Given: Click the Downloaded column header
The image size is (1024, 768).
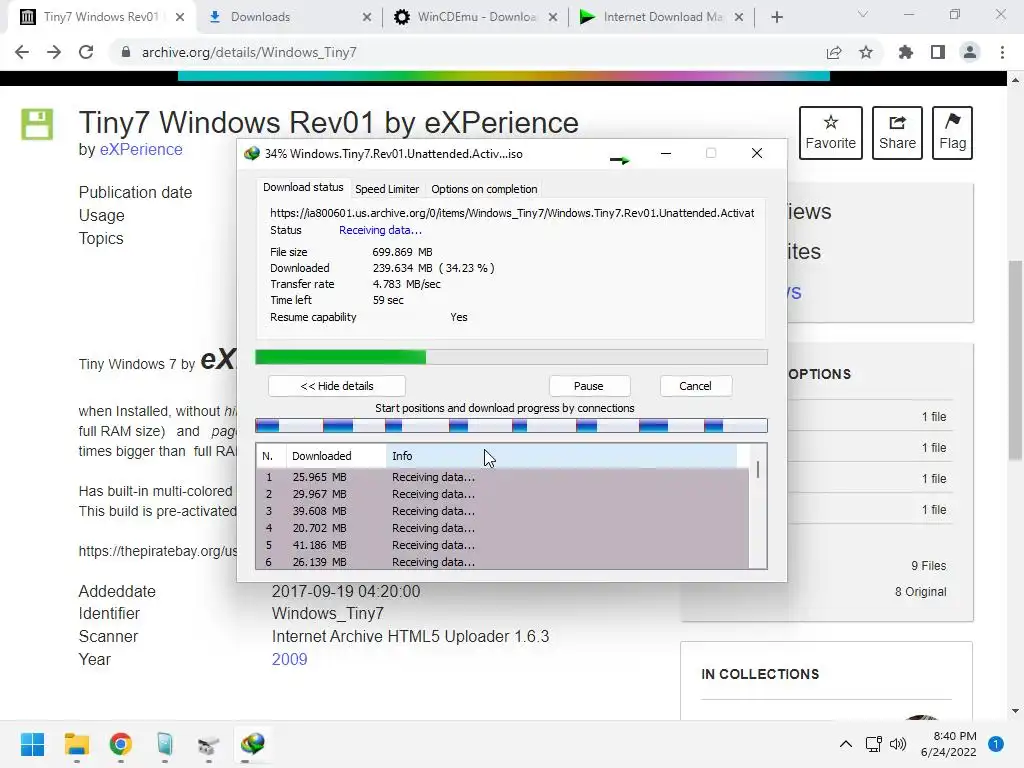Looking at the screenshot, I should 336,456.
